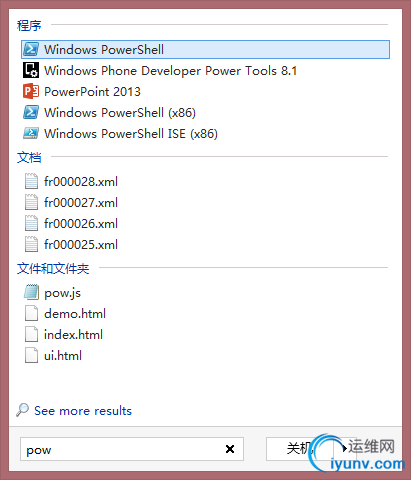The image size is (411, 480).
Task: Select Windows PowerShell (x86) icon
Action: click(31, 112)
